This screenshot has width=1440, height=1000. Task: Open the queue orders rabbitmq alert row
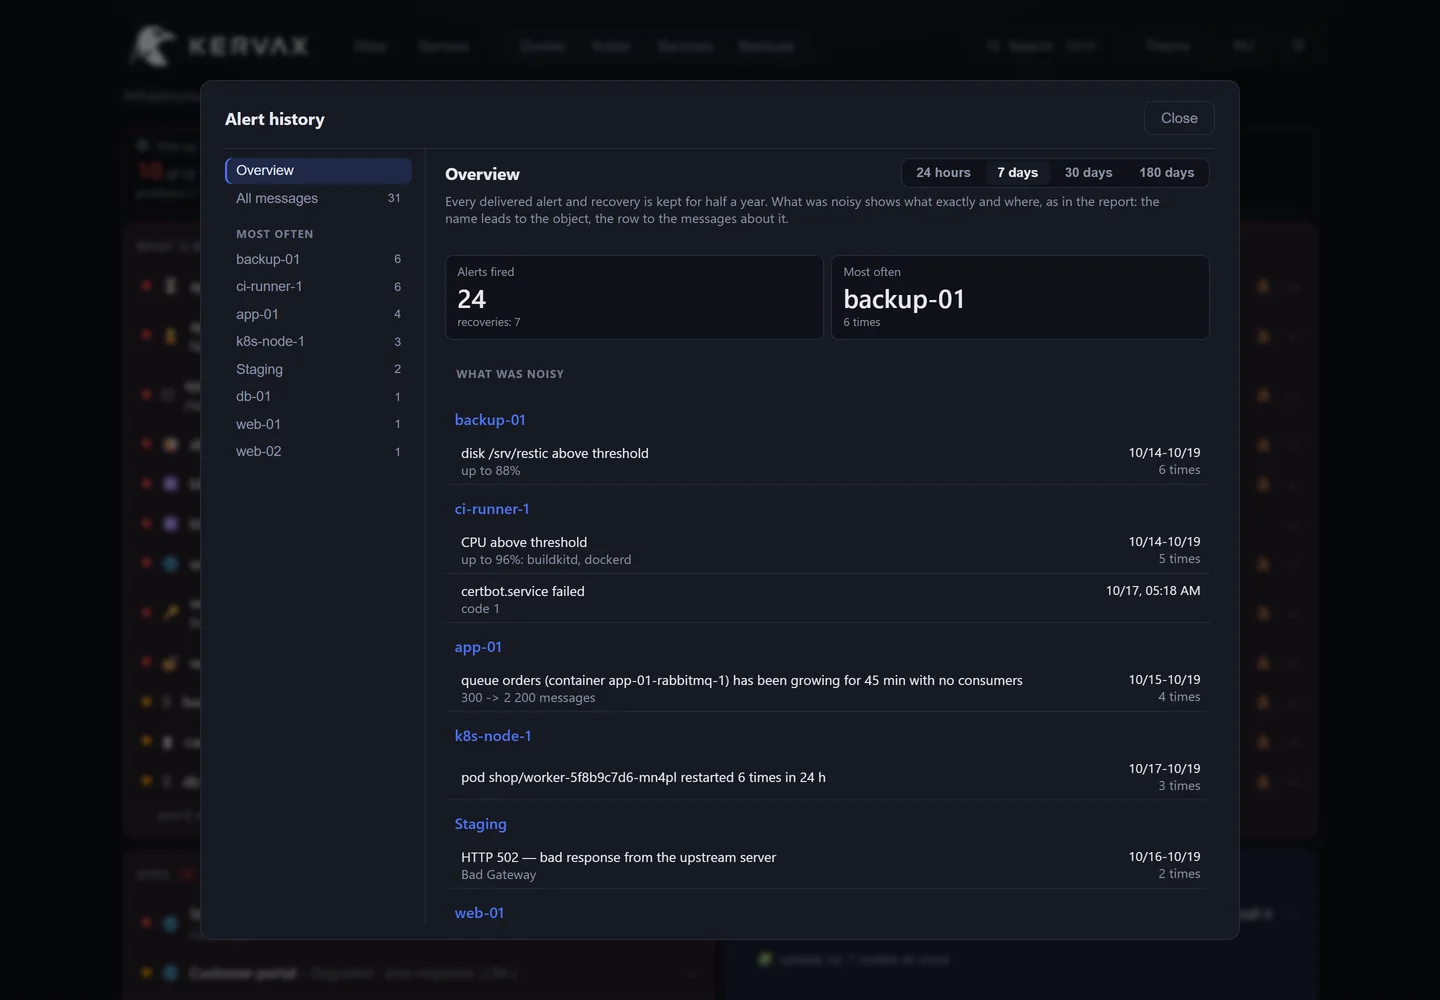point(827,688)
